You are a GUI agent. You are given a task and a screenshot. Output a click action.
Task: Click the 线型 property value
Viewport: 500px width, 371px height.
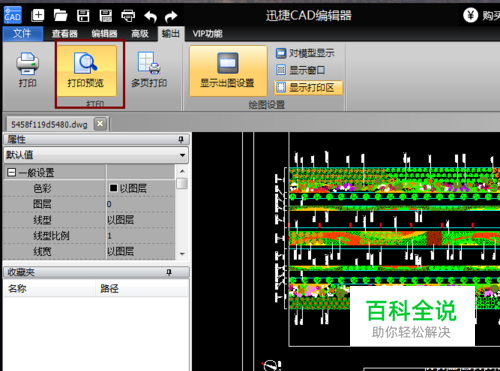tap(140, 220)
